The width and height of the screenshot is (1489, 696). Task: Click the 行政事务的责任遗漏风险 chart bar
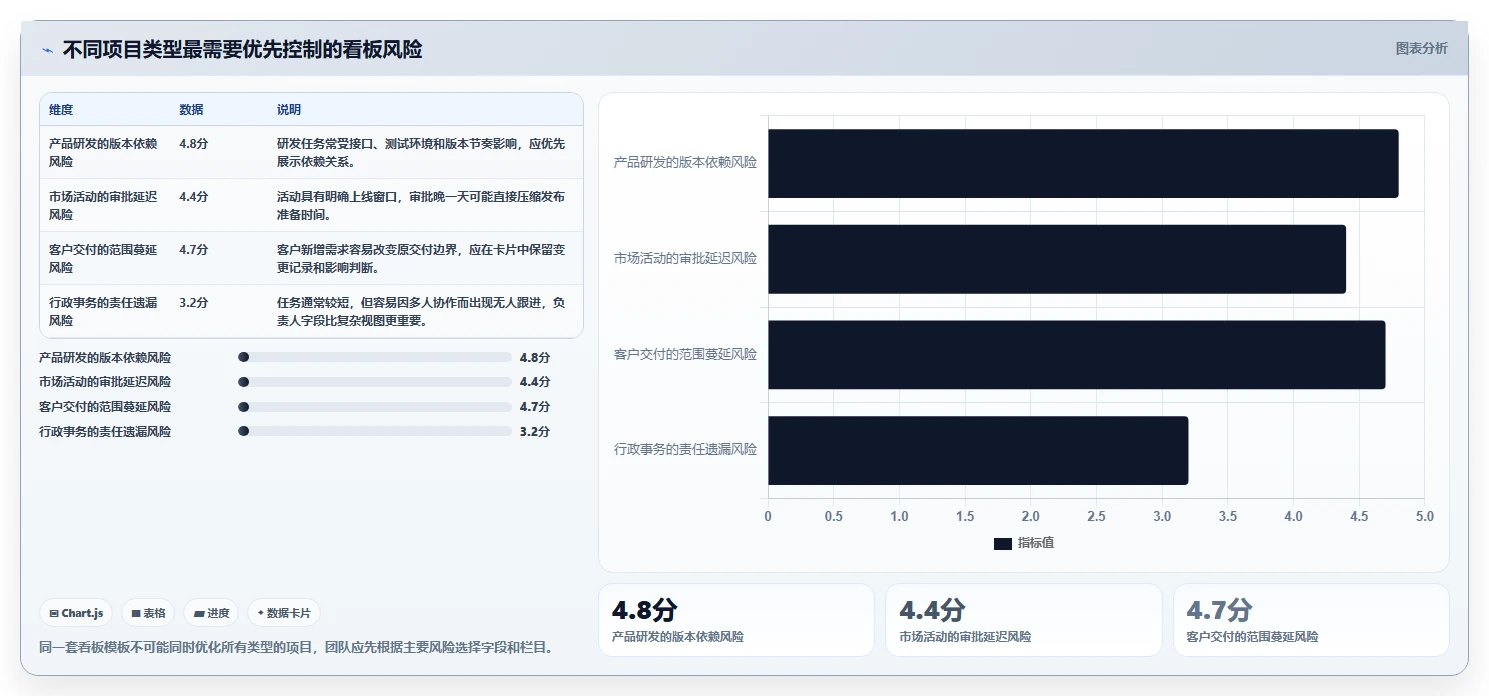coord(978,451)
